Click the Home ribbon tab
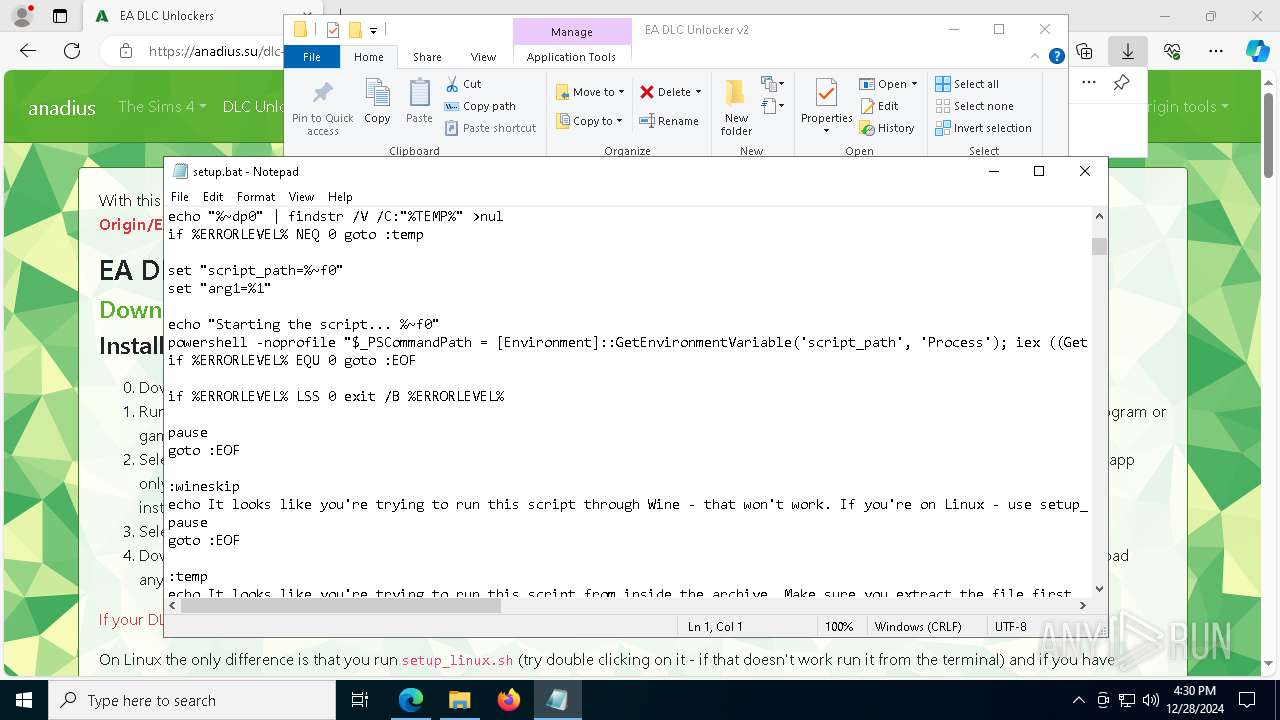The image size is (1280, 720). coord(369,57)
